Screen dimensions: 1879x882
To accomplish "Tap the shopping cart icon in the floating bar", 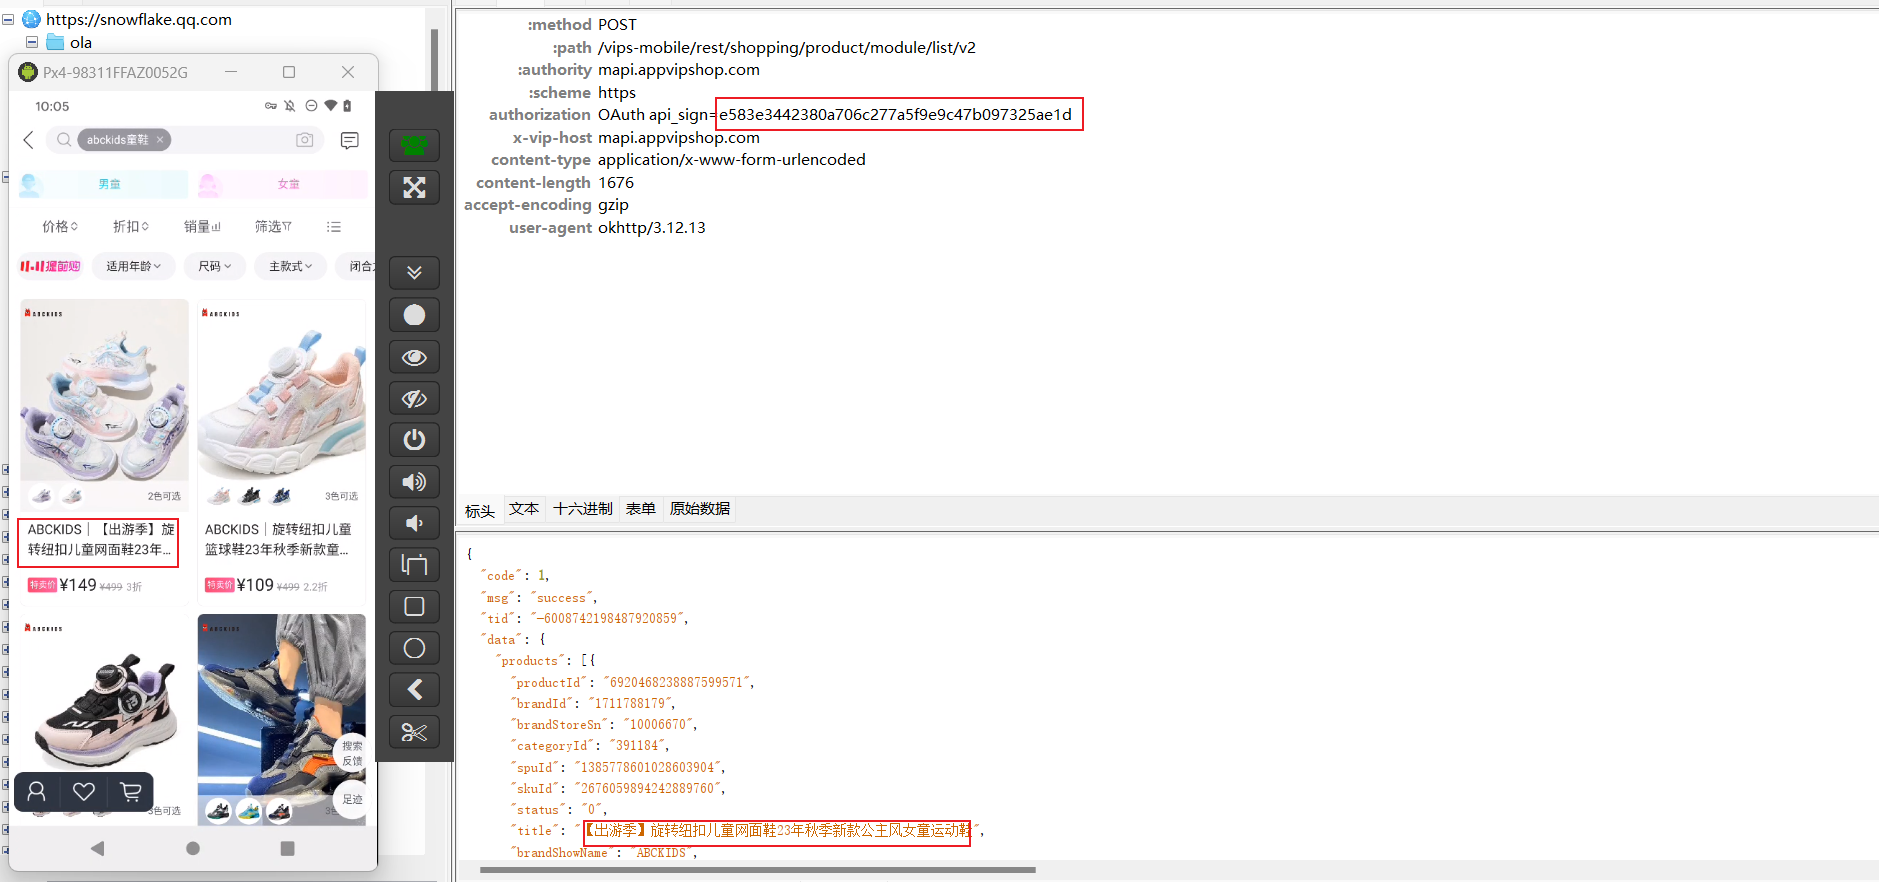I will tap(131, 792).
